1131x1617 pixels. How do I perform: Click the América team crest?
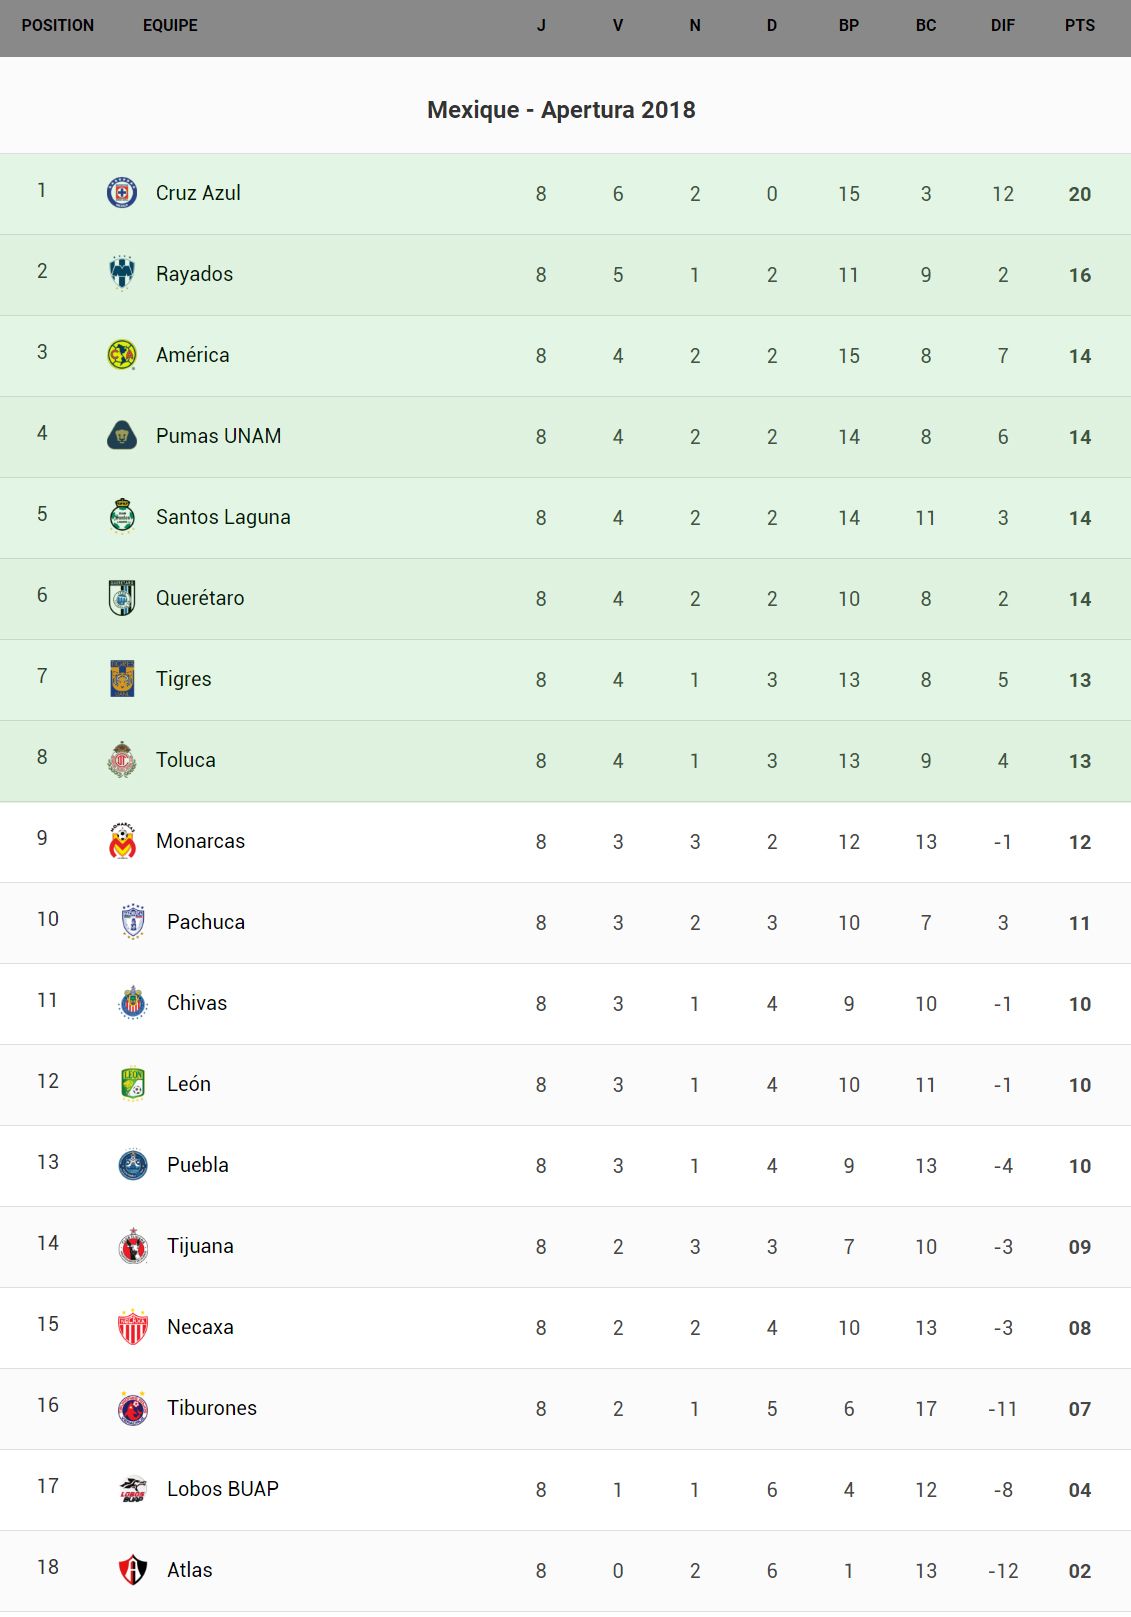[x=122, y=354]
